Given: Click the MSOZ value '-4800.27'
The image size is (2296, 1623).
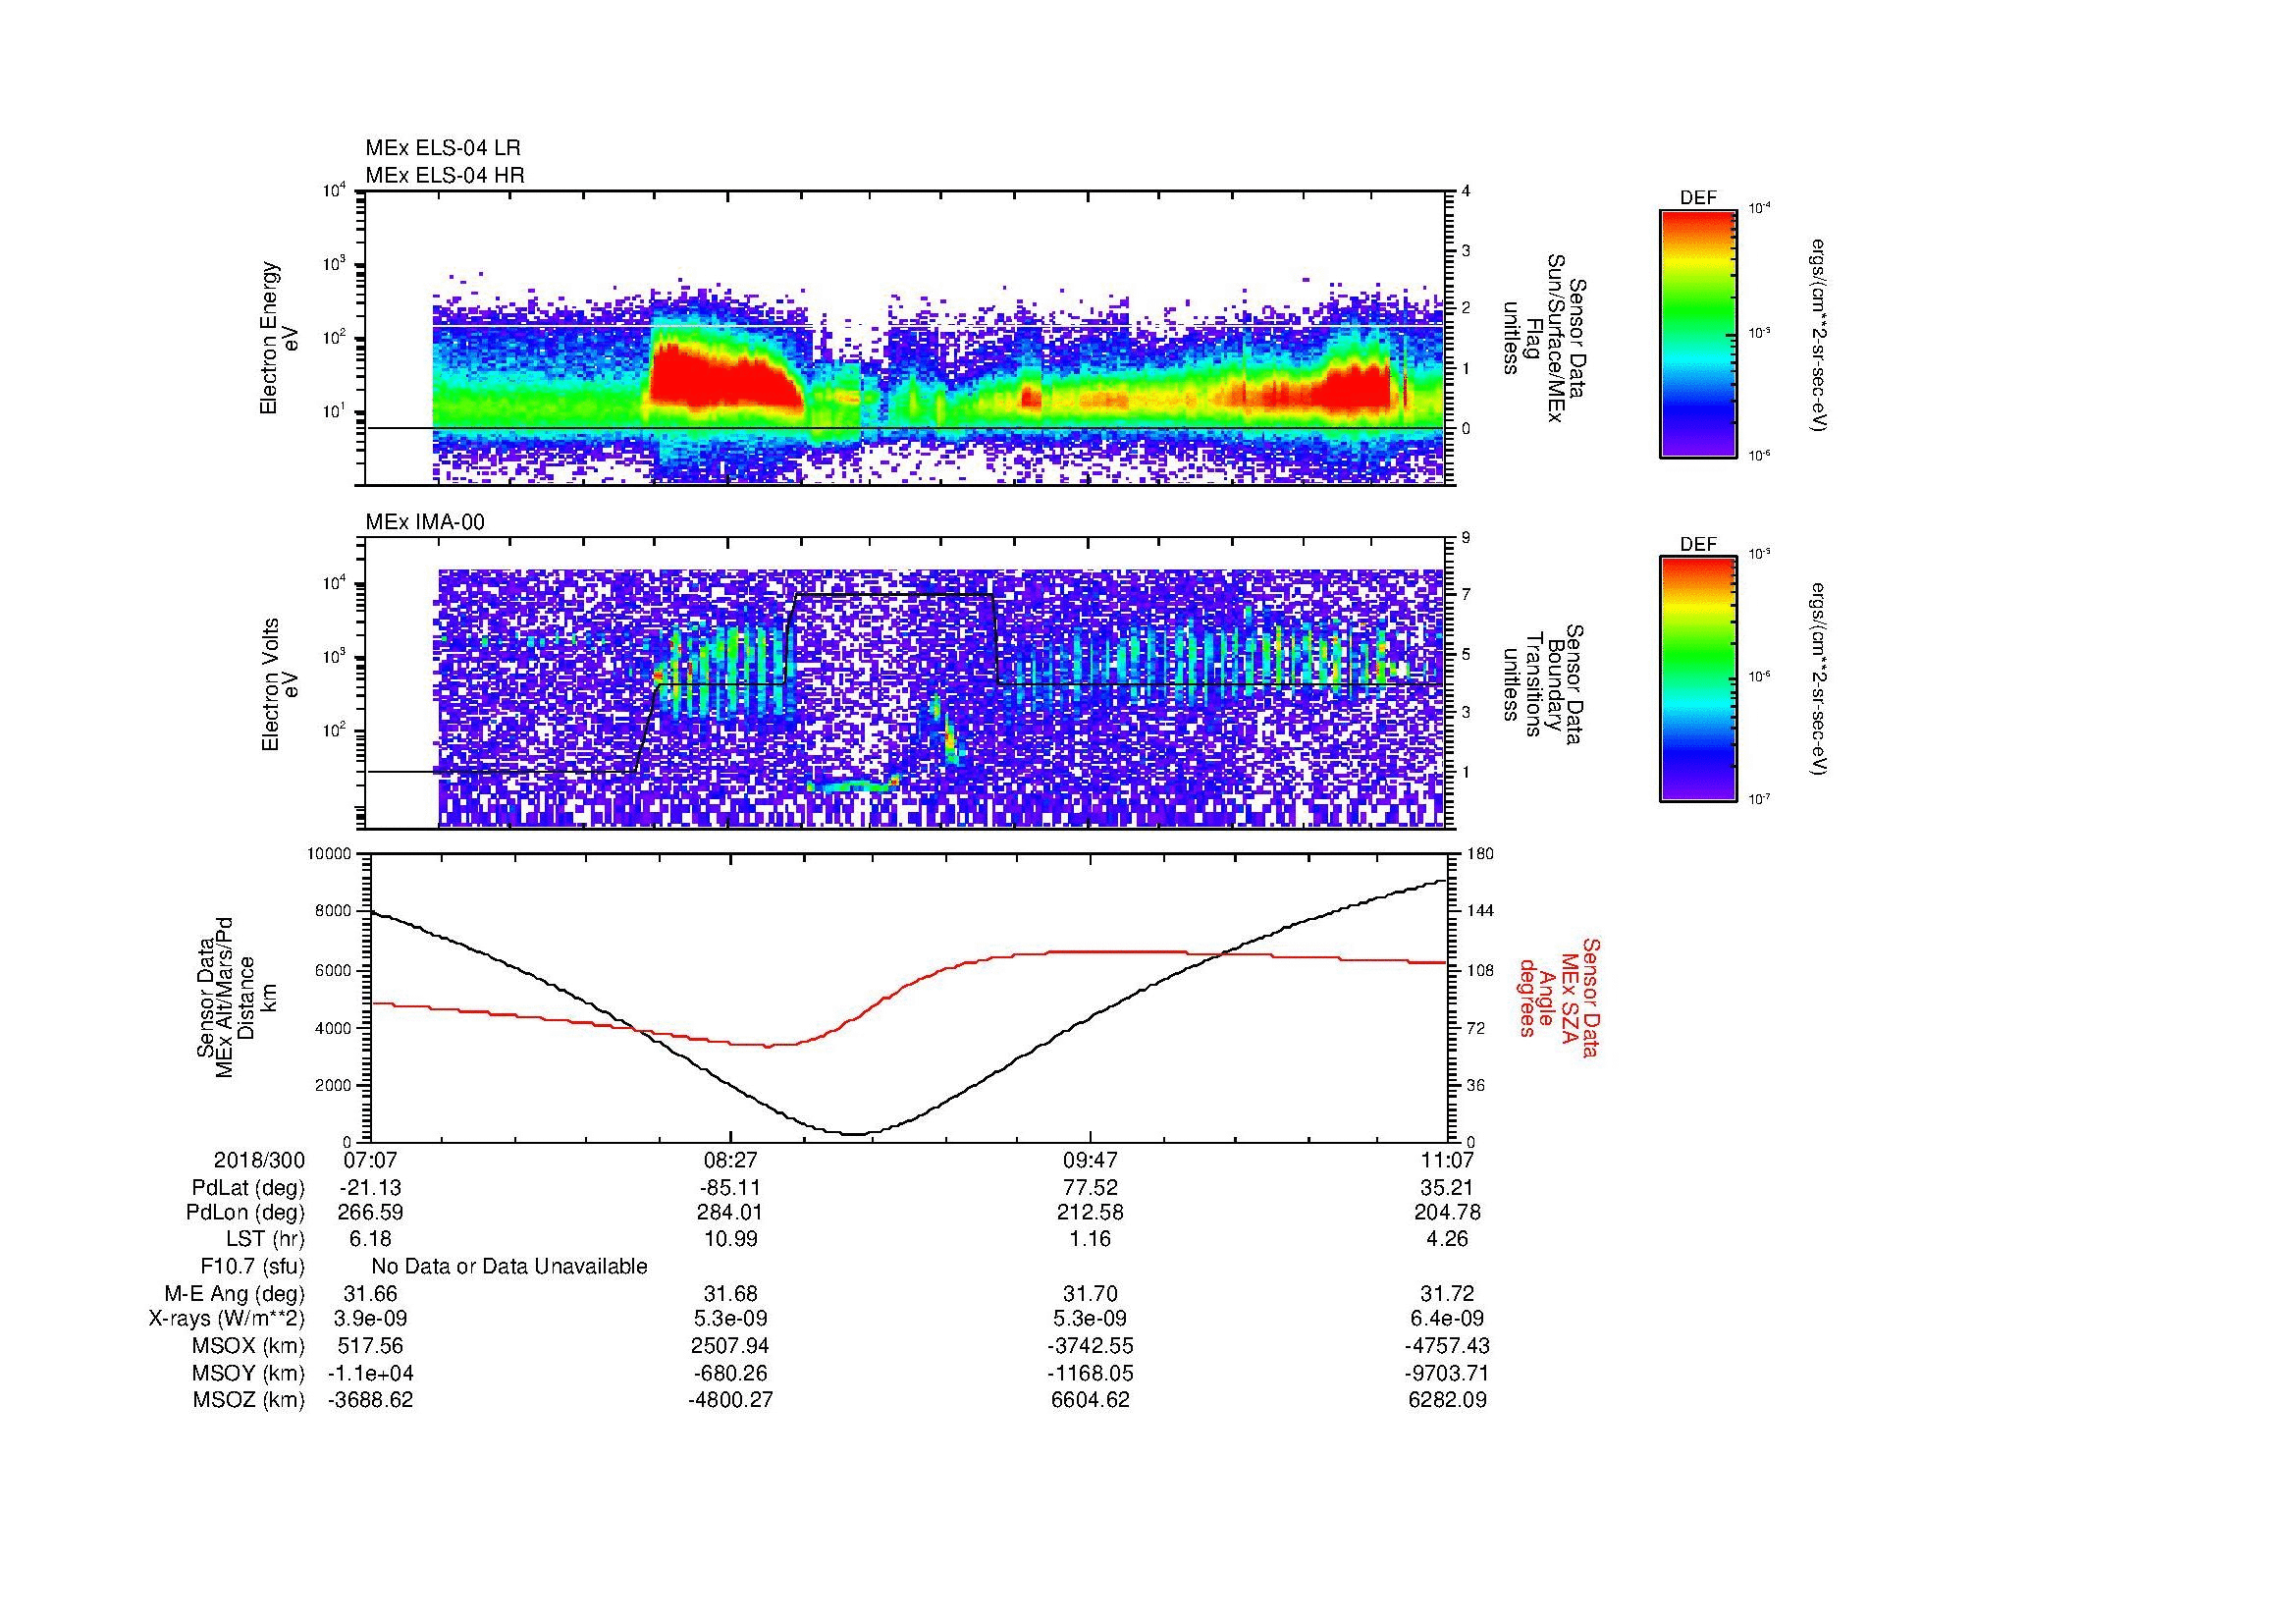Looking at the screenshot, I should (x=730, y=1400).
